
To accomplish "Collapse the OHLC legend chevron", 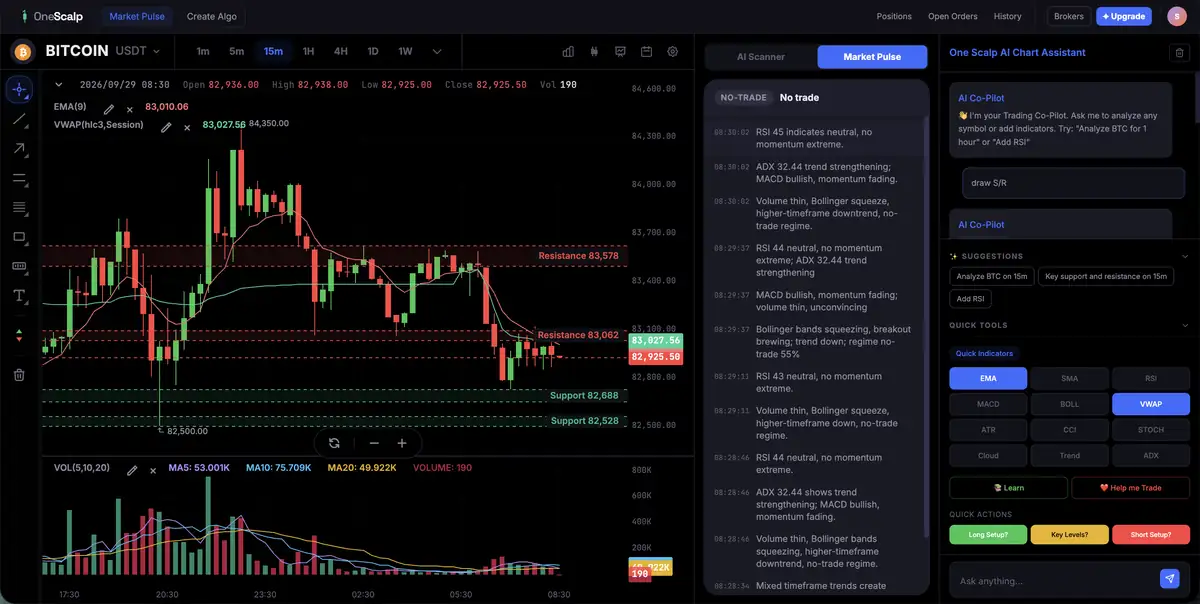I will click(59, 85).
